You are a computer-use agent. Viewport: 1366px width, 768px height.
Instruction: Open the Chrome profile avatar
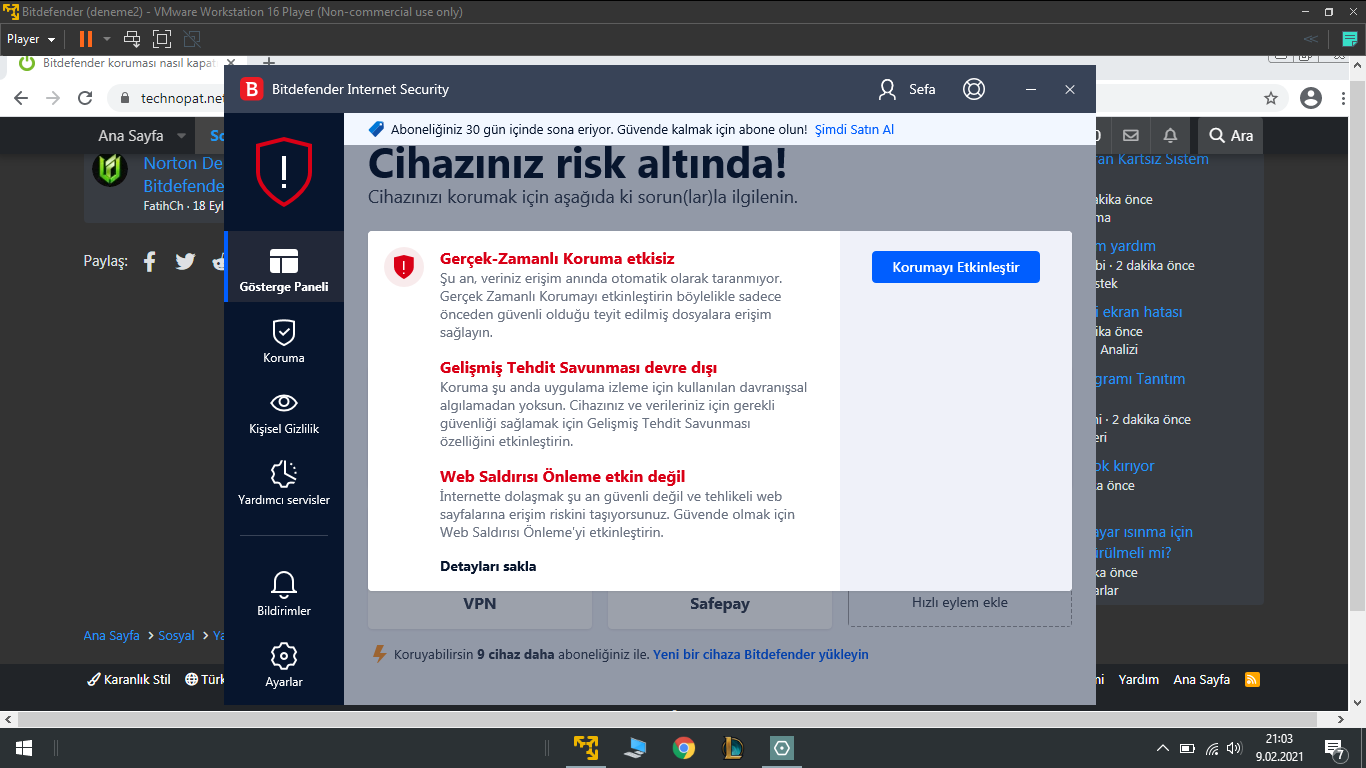point(1311,98)
